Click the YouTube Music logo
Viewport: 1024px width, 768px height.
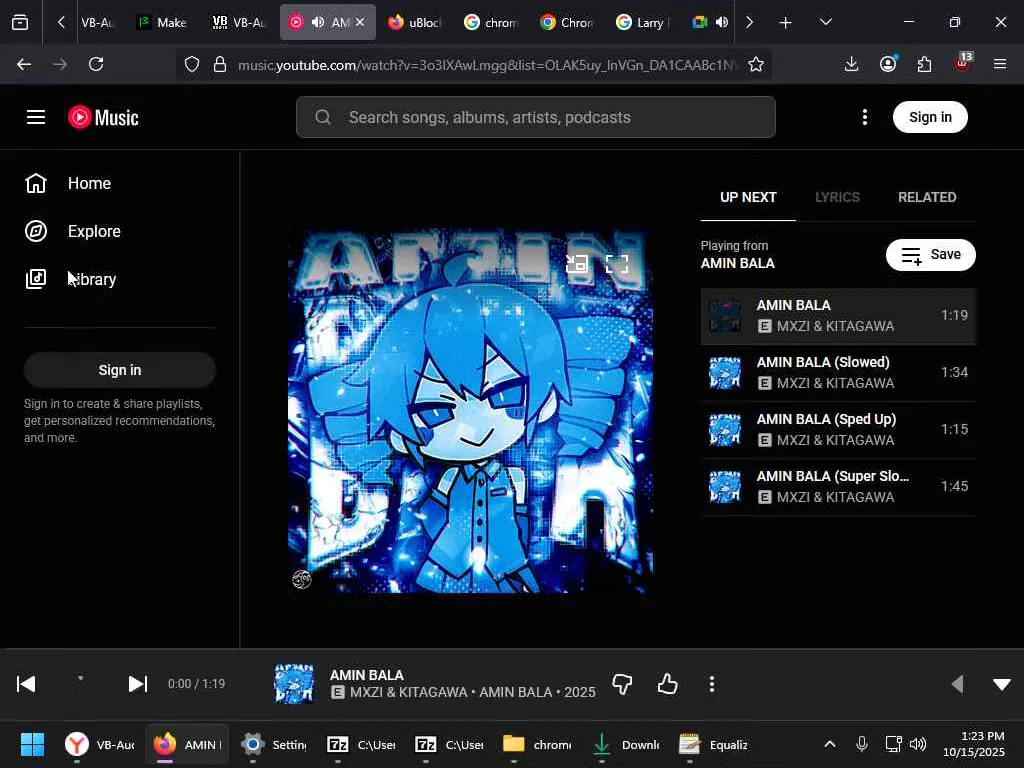click(x=103, y=118)
